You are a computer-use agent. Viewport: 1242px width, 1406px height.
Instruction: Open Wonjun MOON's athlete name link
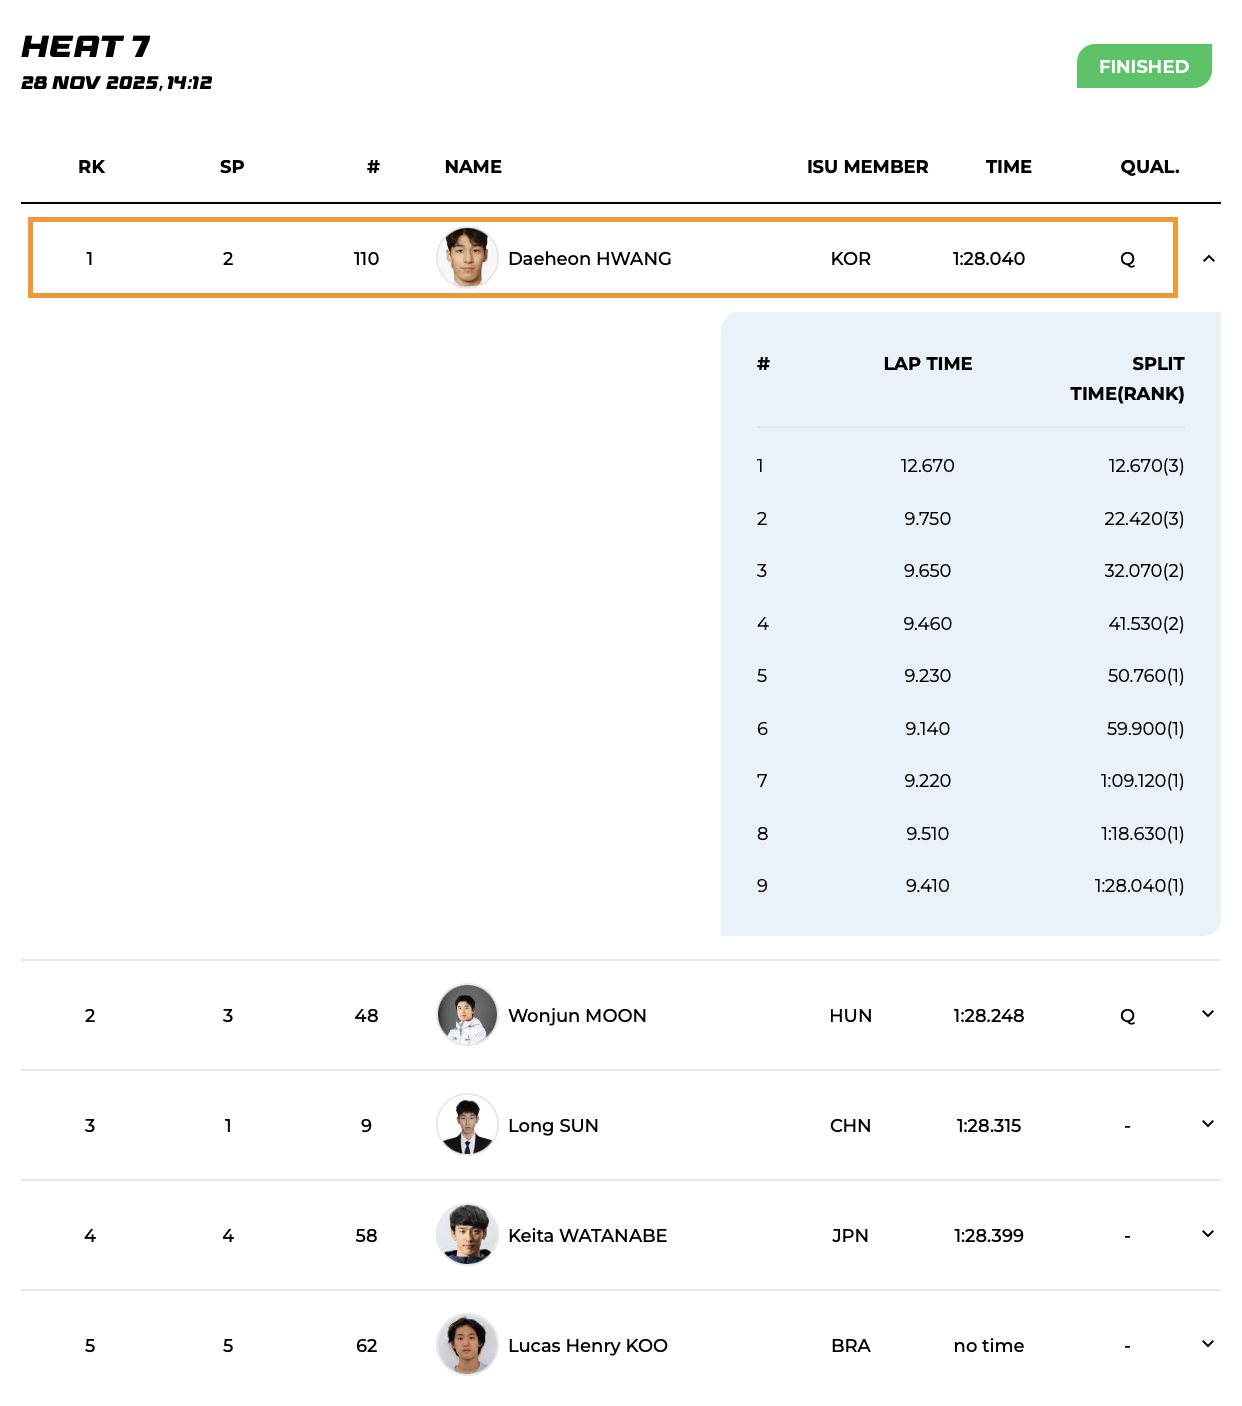tap(577, 1016)
